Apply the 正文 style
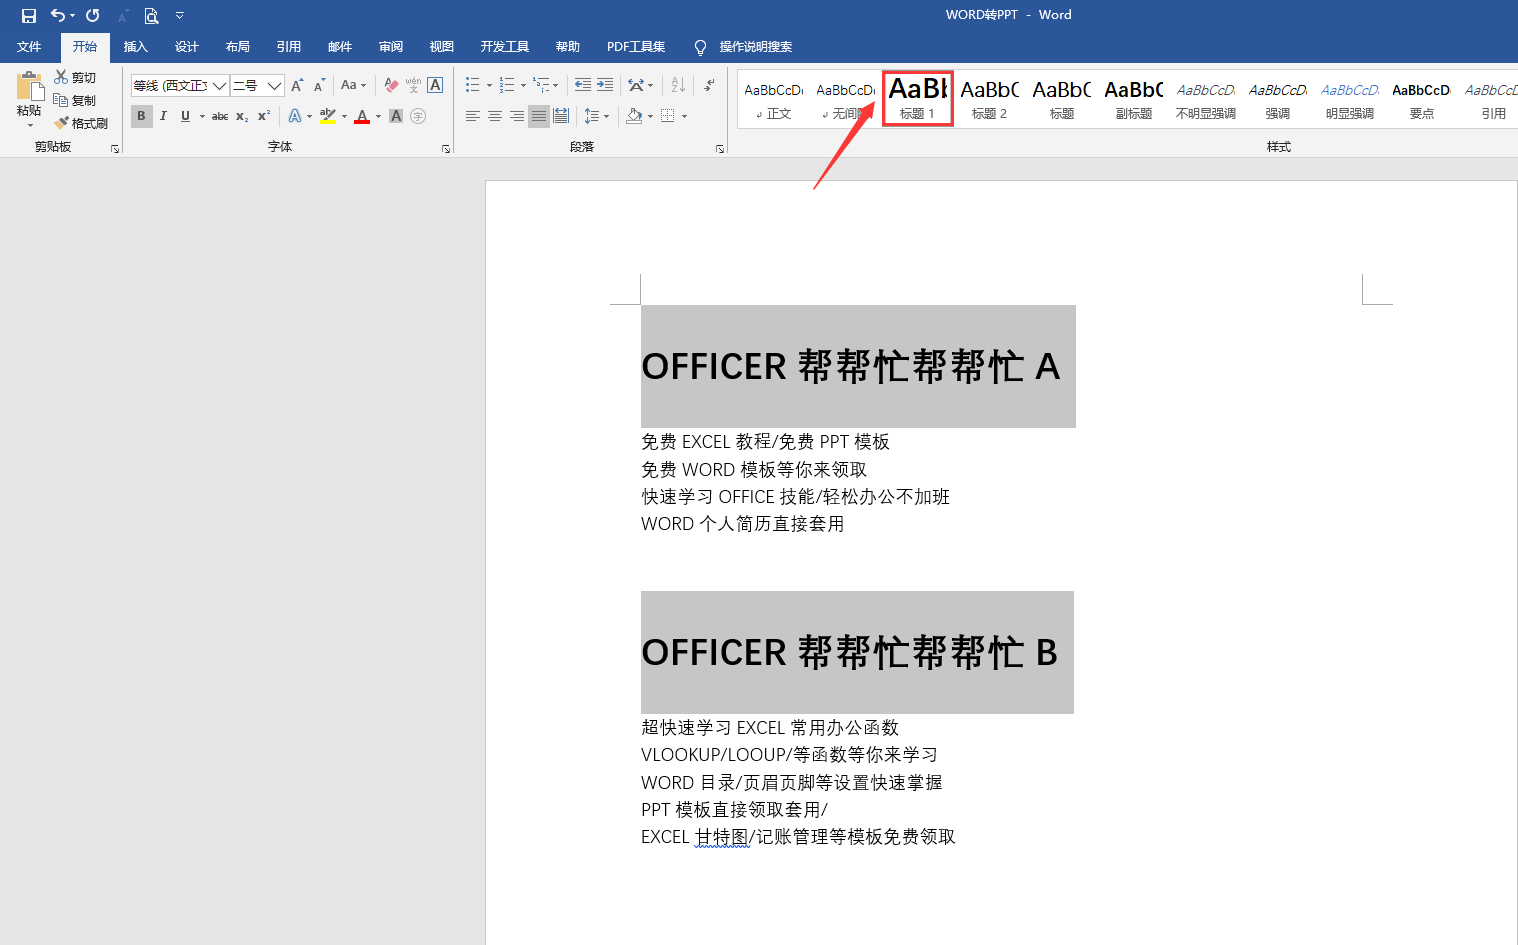This screenshot has width=1518, height=945. click(774, 98)
